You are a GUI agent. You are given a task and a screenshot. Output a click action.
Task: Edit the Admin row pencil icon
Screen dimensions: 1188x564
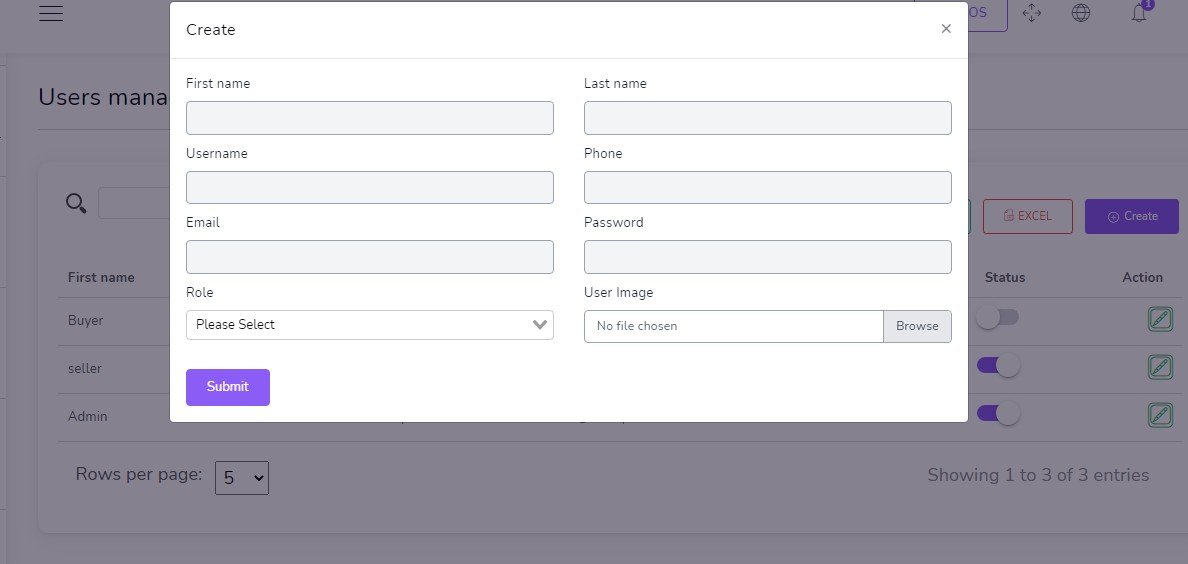tap(1160, 415)
